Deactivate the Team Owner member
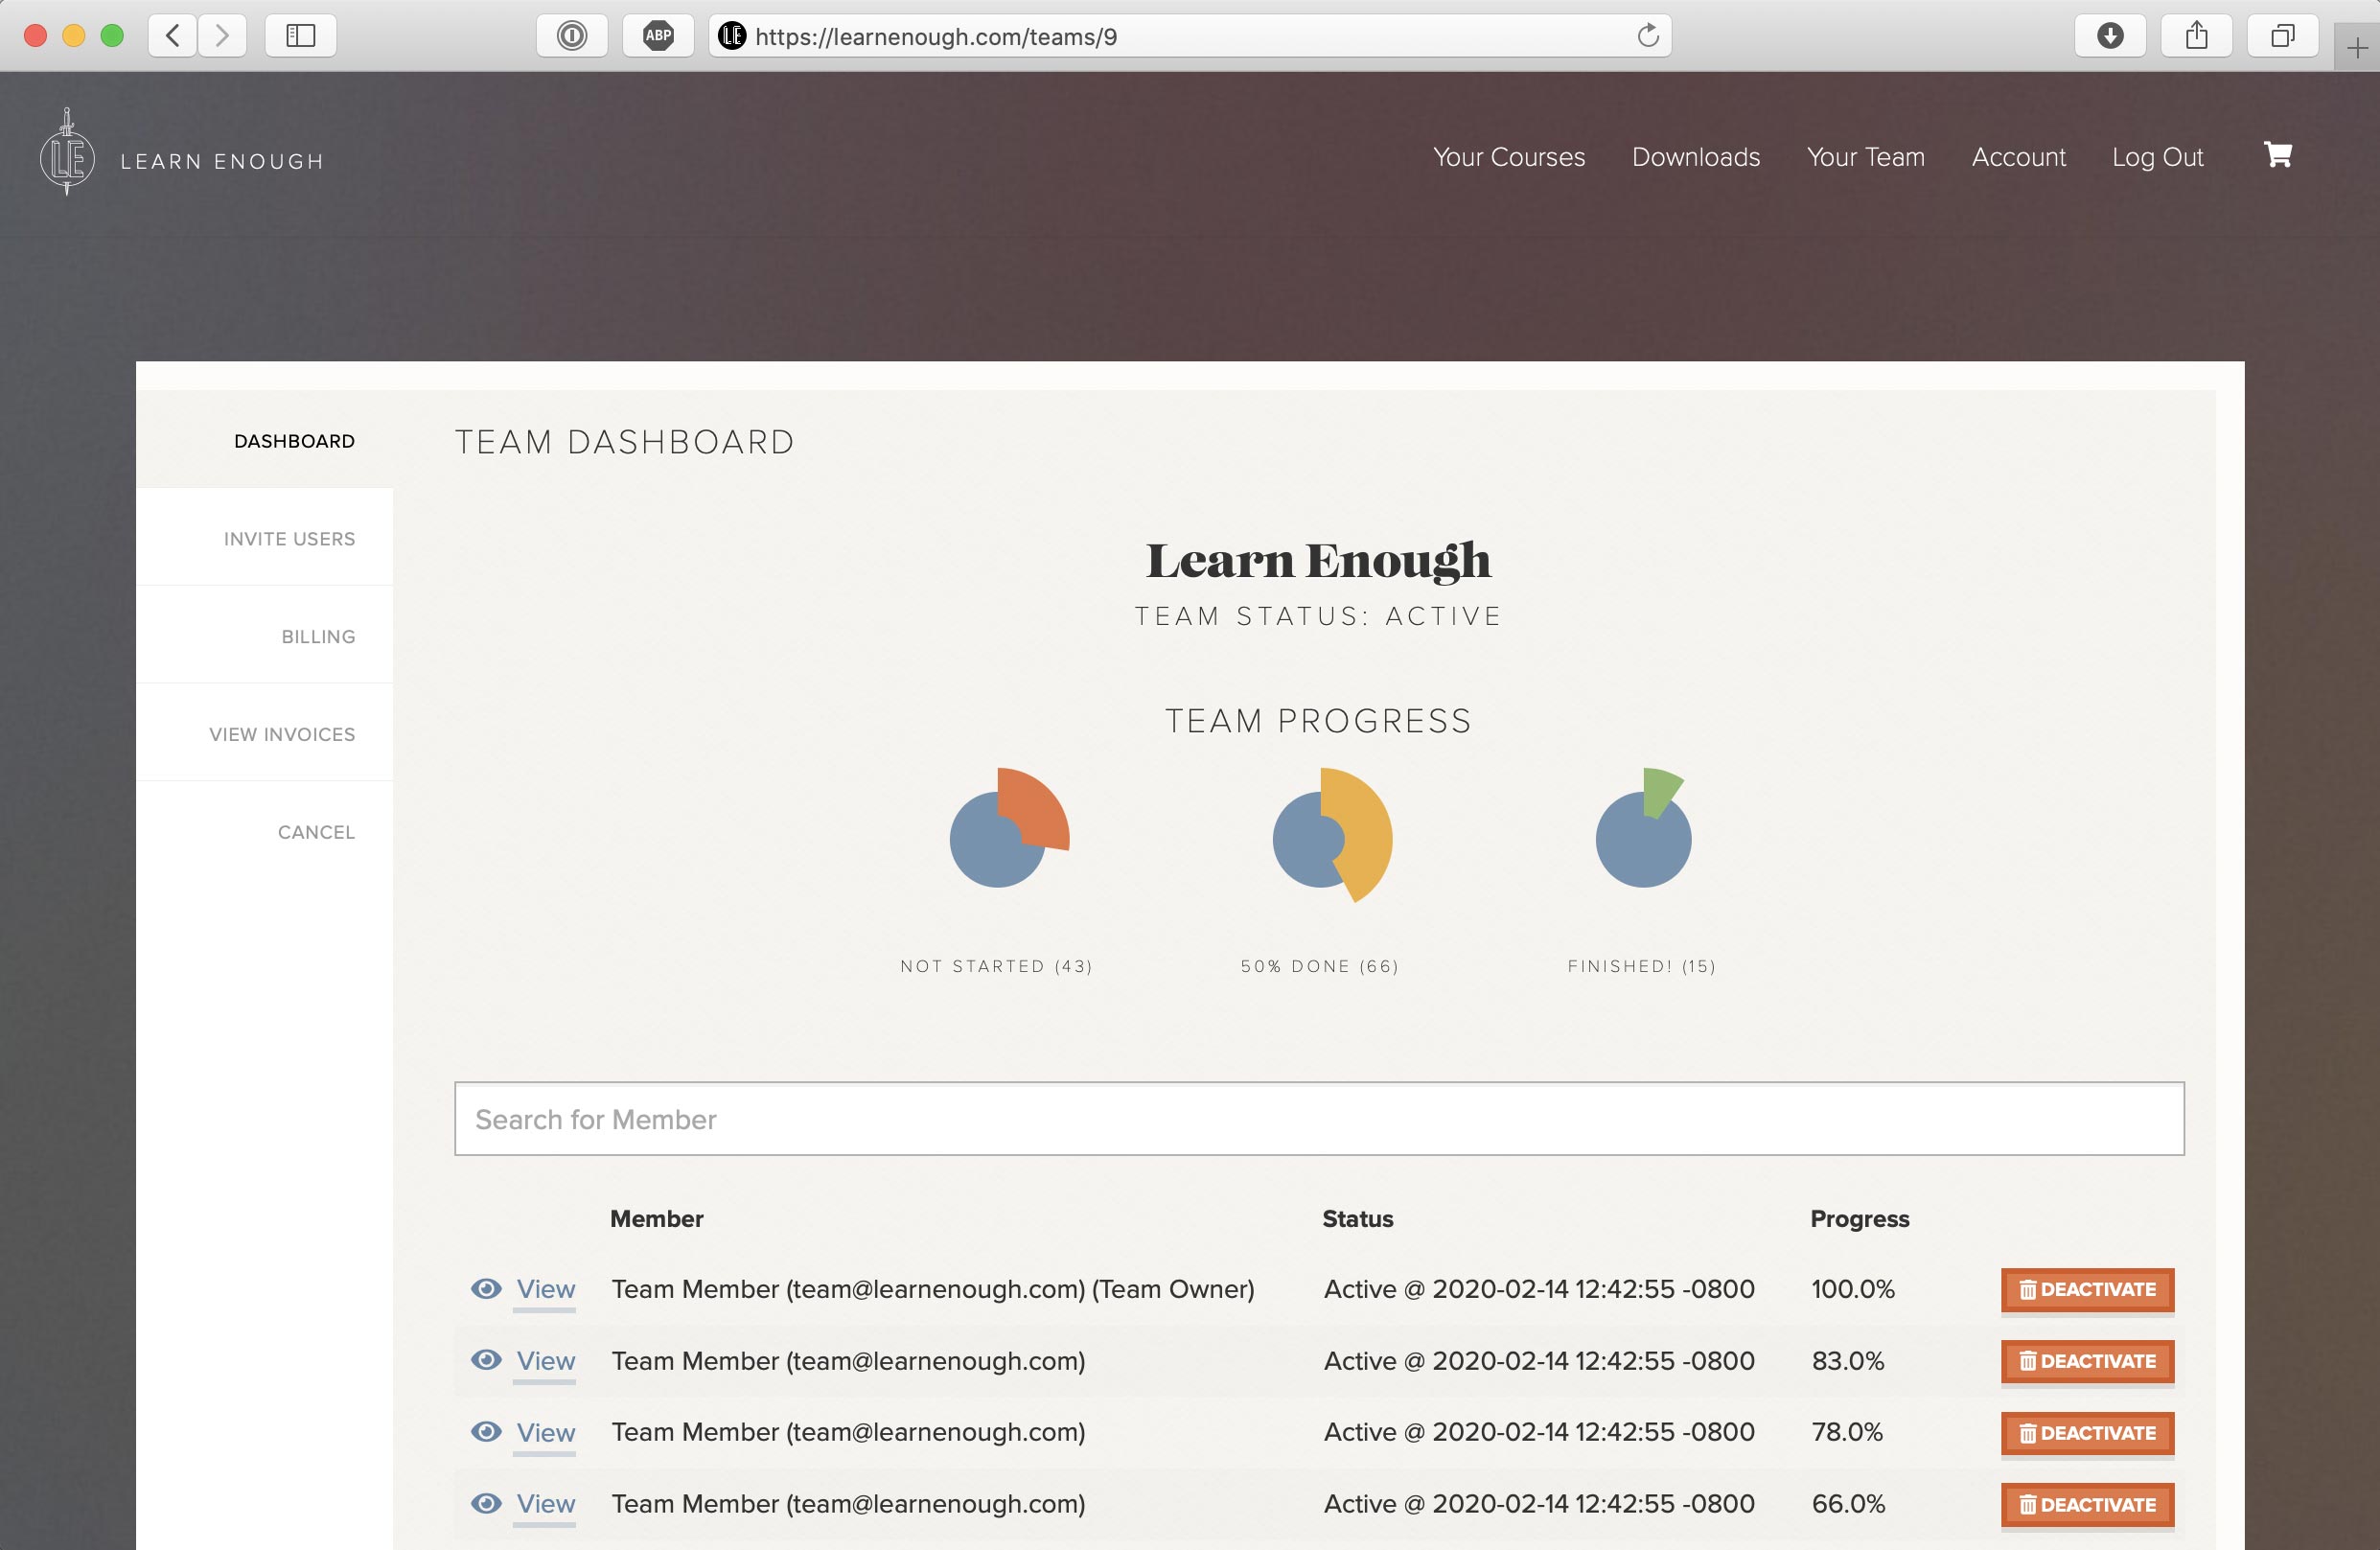2380x1550 pixels. (2087, 1289)
